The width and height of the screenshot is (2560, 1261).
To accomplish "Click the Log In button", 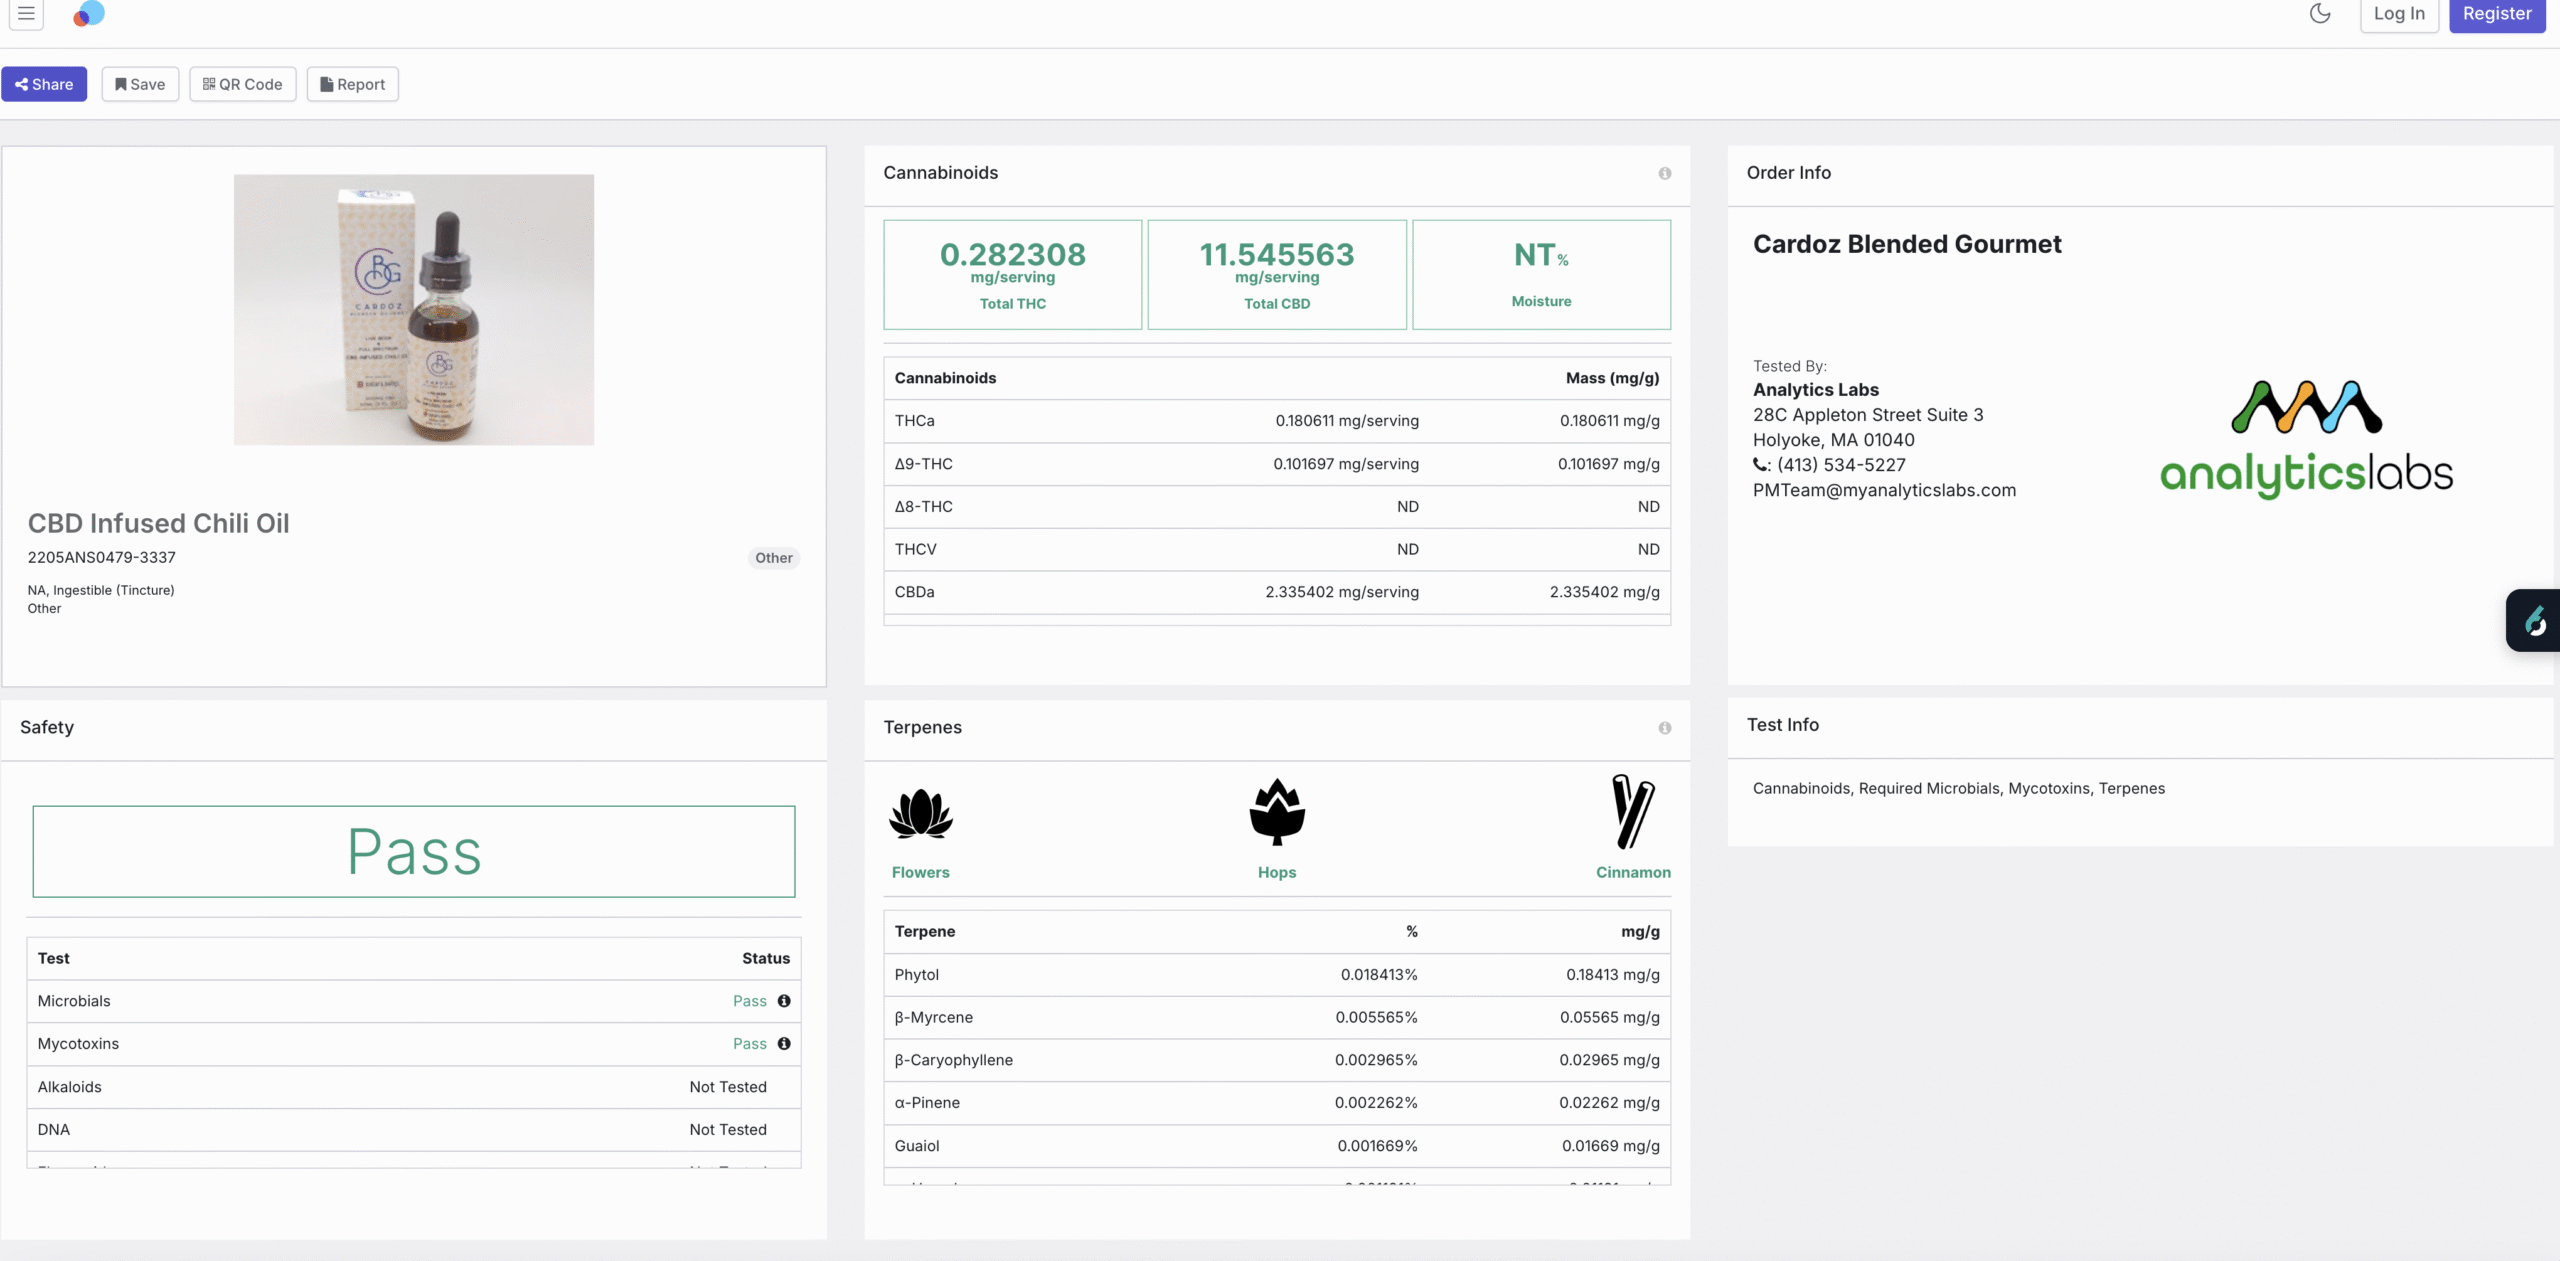I will point(2399,14).
